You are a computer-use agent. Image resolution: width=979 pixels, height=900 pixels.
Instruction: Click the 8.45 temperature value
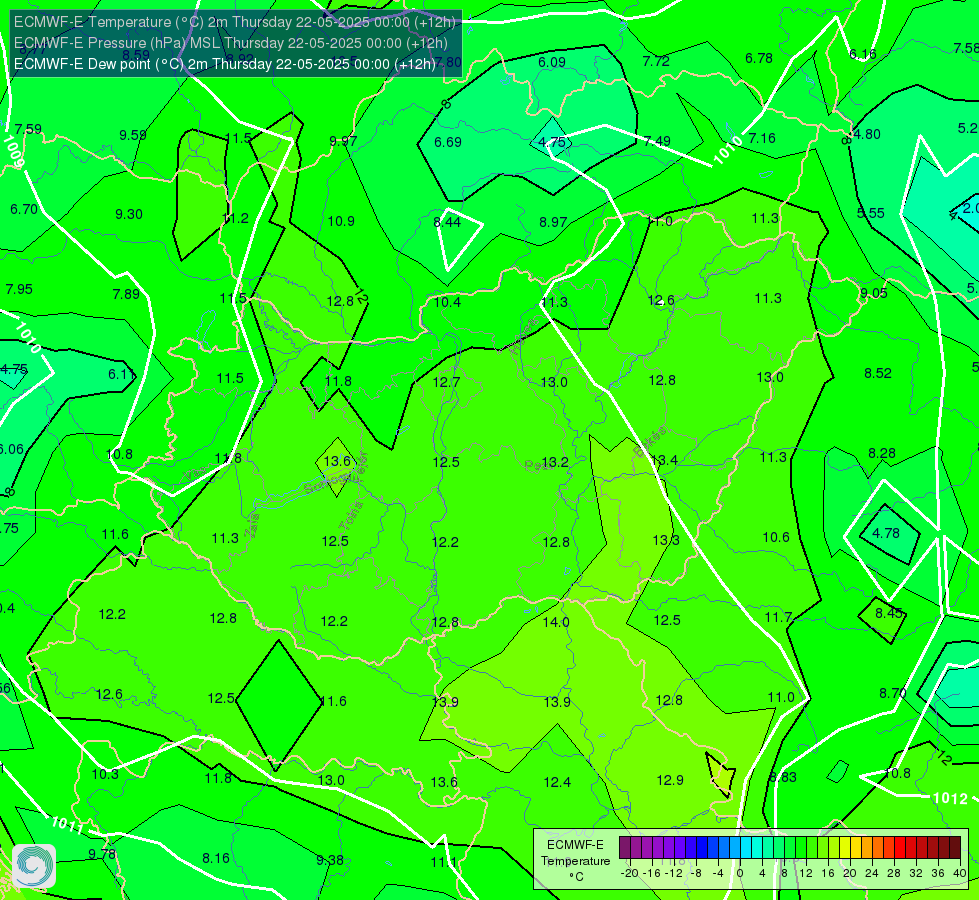[889, 613]
